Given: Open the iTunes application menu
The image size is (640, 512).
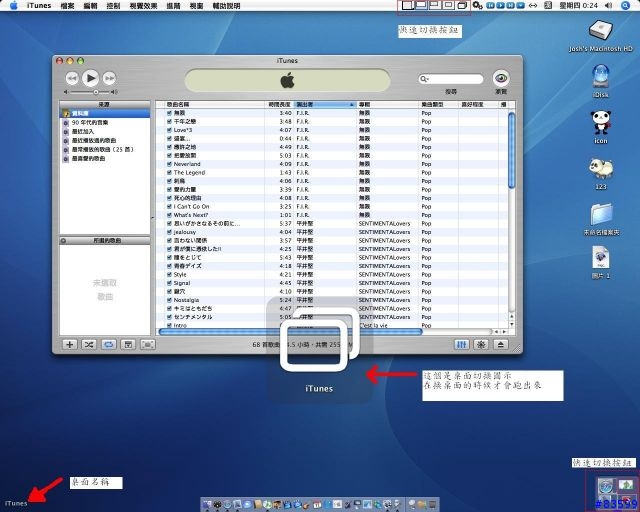Looking at the screenshot, I should pos(39,5).
